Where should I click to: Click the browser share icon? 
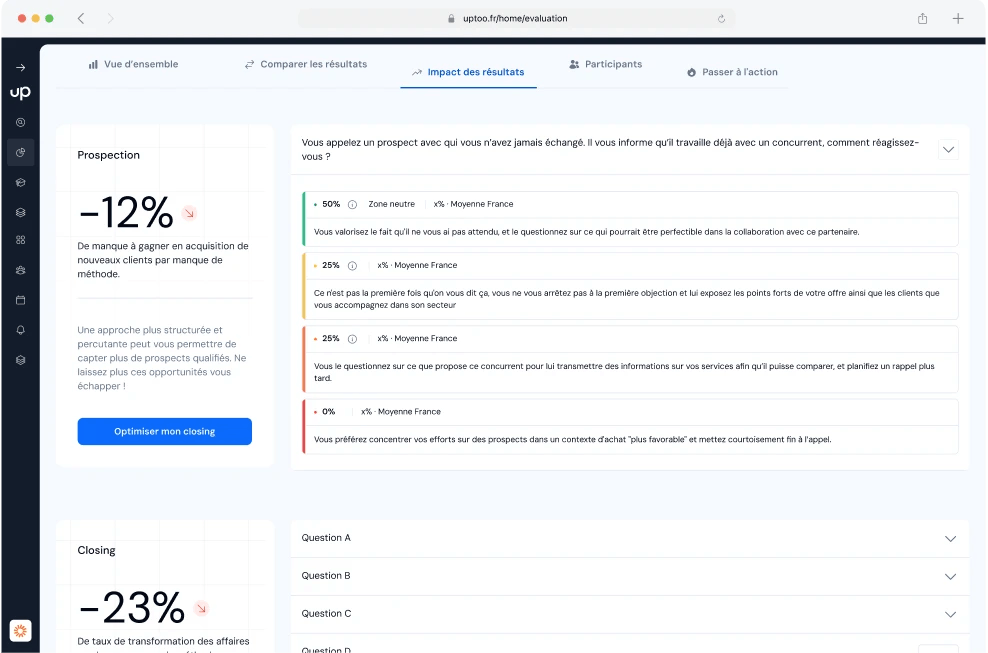[922, 18]
